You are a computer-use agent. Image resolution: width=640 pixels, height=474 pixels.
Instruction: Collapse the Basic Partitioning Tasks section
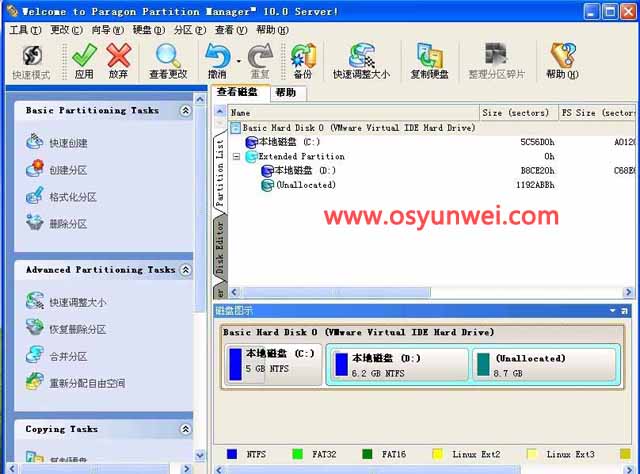point(186,111)
